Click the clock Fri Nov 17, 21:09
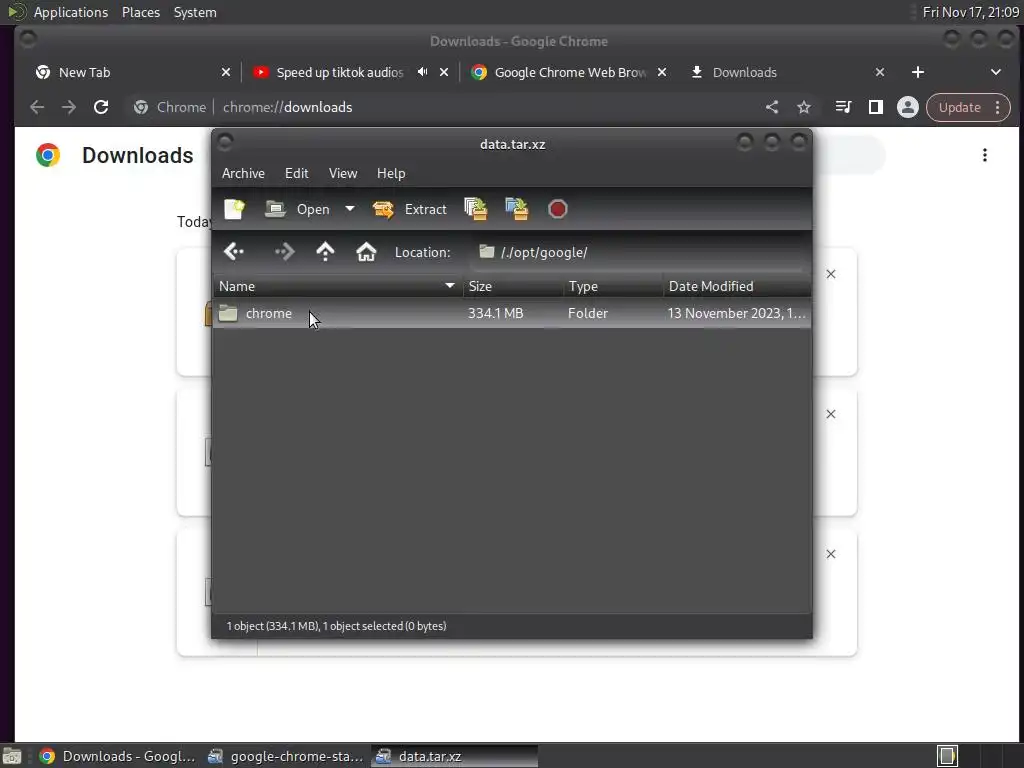1024x768 pixels. tap(970, 12)
